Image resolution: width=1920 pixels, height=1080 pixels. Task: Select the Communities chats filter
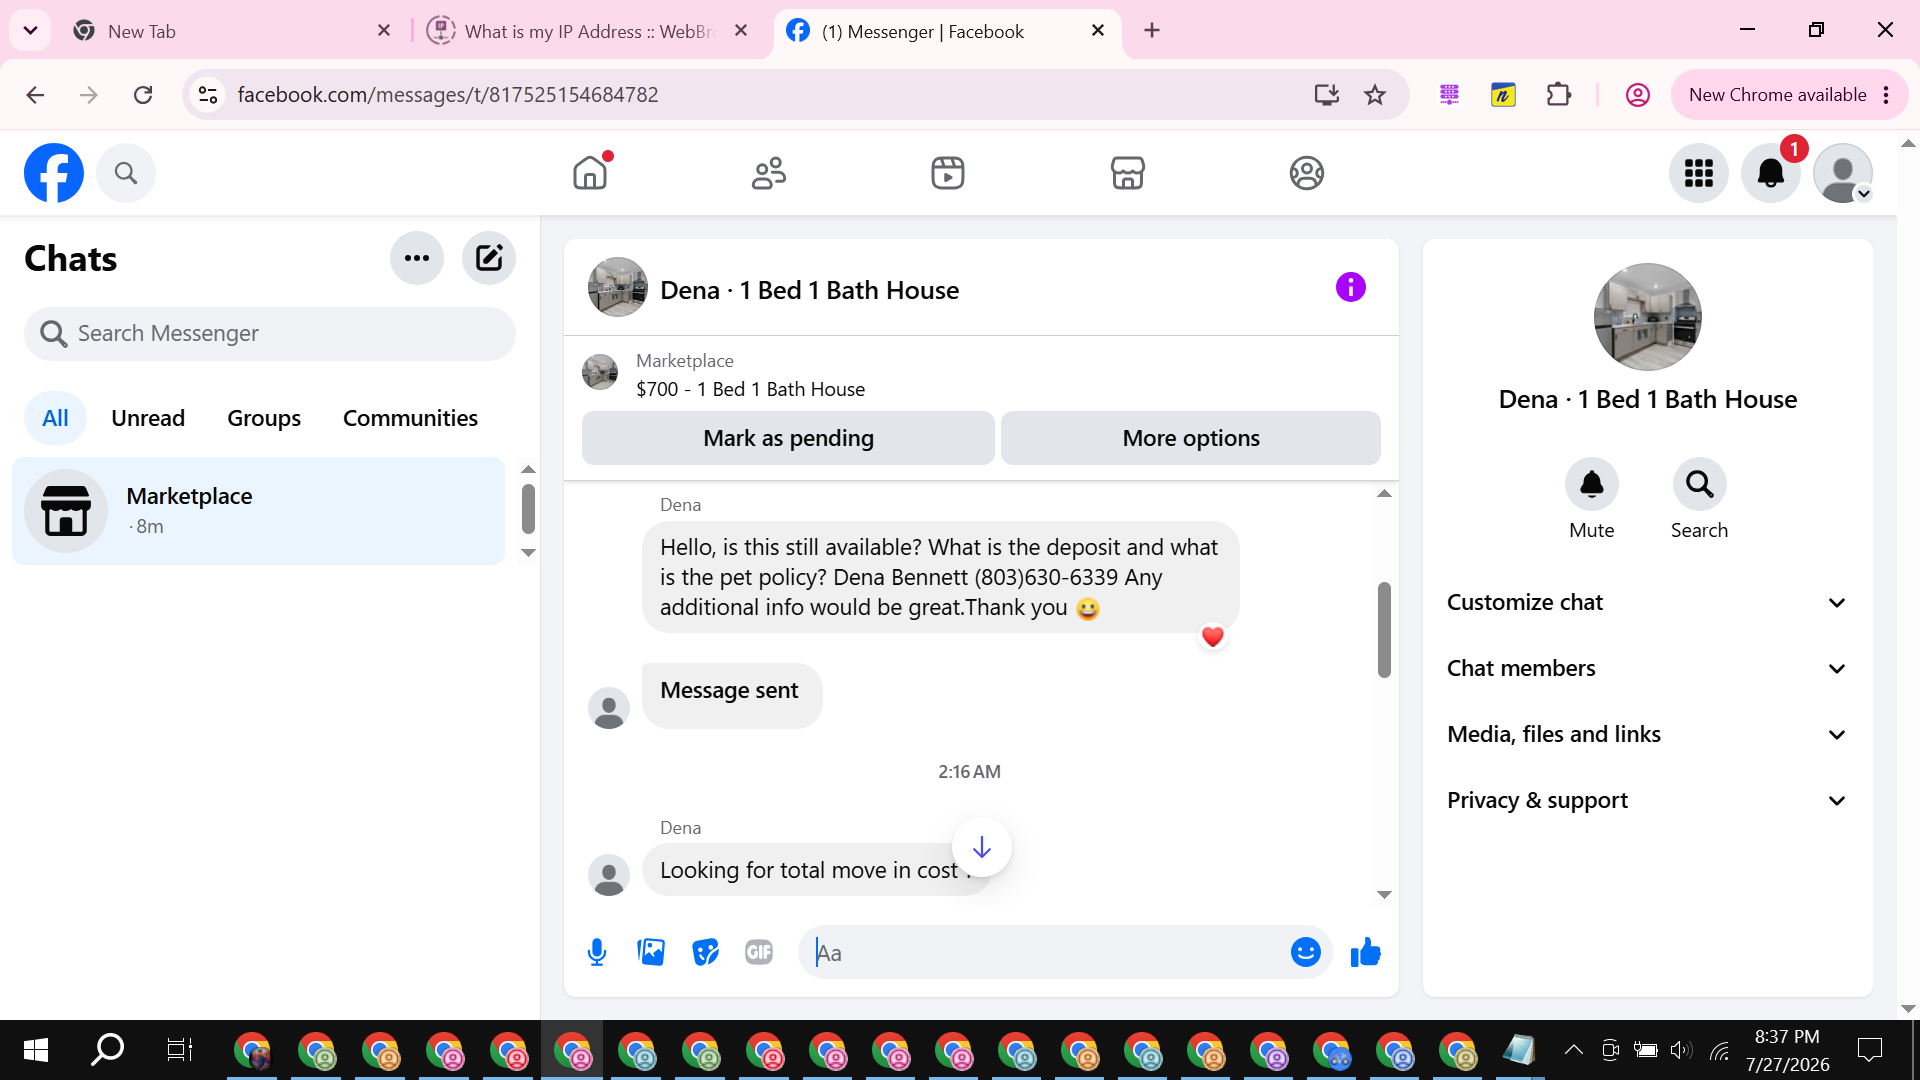410,418
